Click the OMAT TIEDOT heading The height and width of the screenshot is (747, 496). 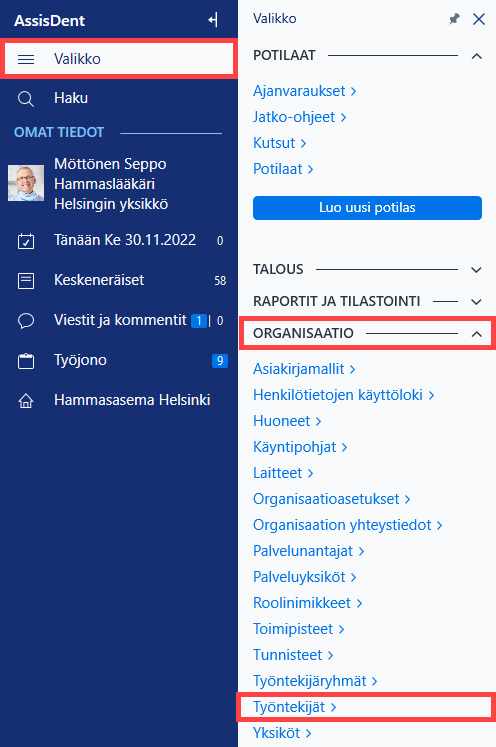pos(59,132)
